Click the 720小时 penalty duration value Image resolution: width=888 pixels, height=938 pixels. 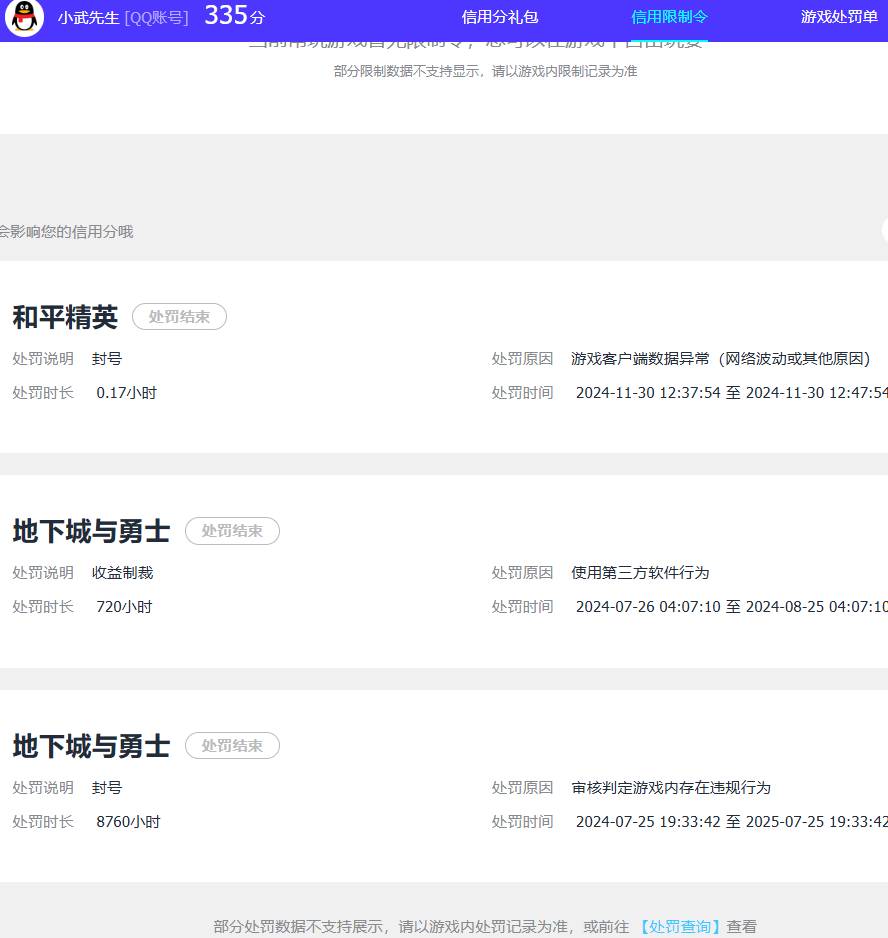pyautogui.click(x=124, y=606)
